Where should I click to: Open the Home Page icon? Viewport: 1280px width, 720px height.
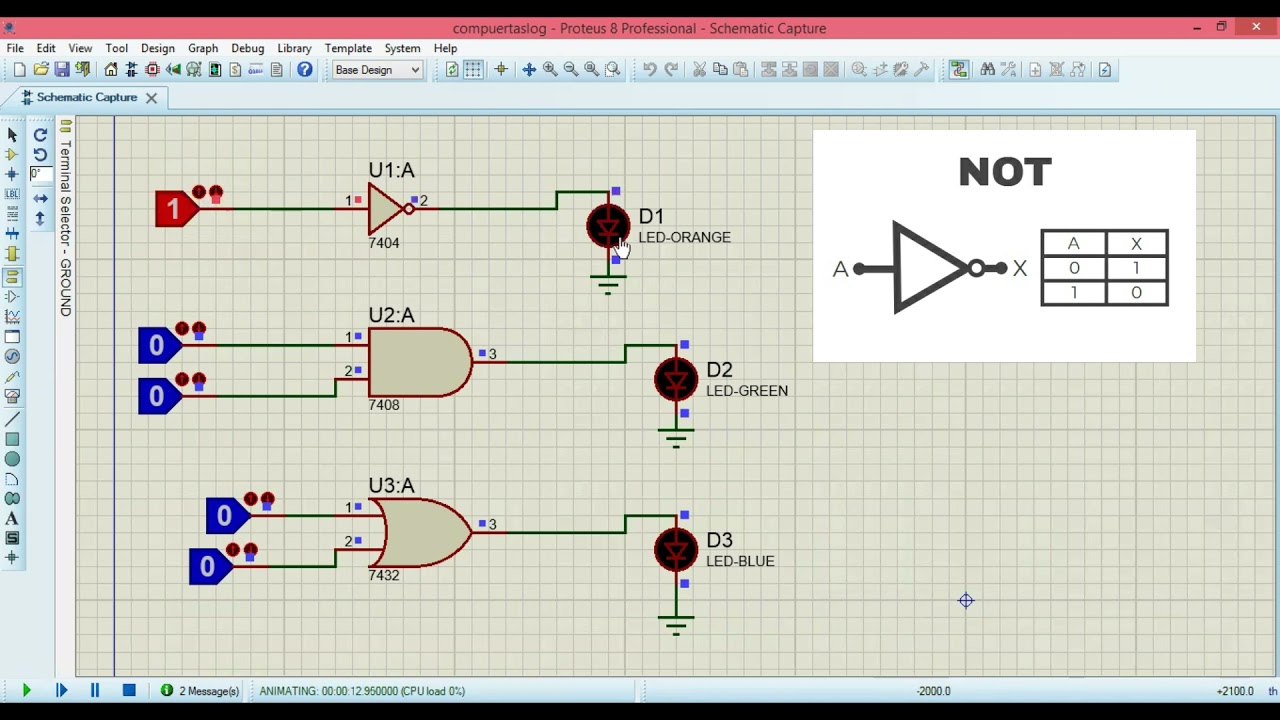click(x=110, y=69)
